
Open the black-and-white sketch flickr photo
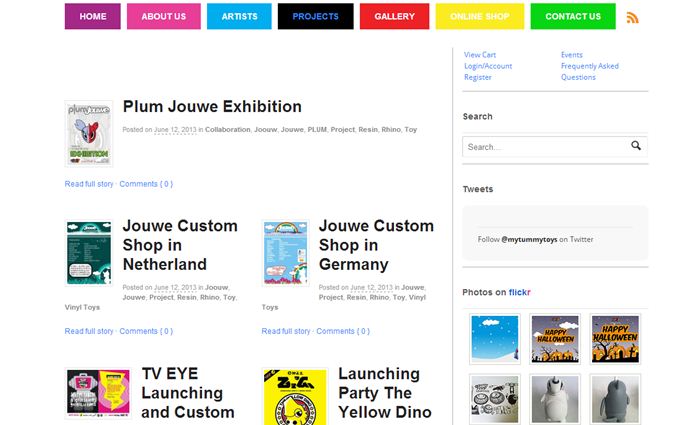[495, 399]
